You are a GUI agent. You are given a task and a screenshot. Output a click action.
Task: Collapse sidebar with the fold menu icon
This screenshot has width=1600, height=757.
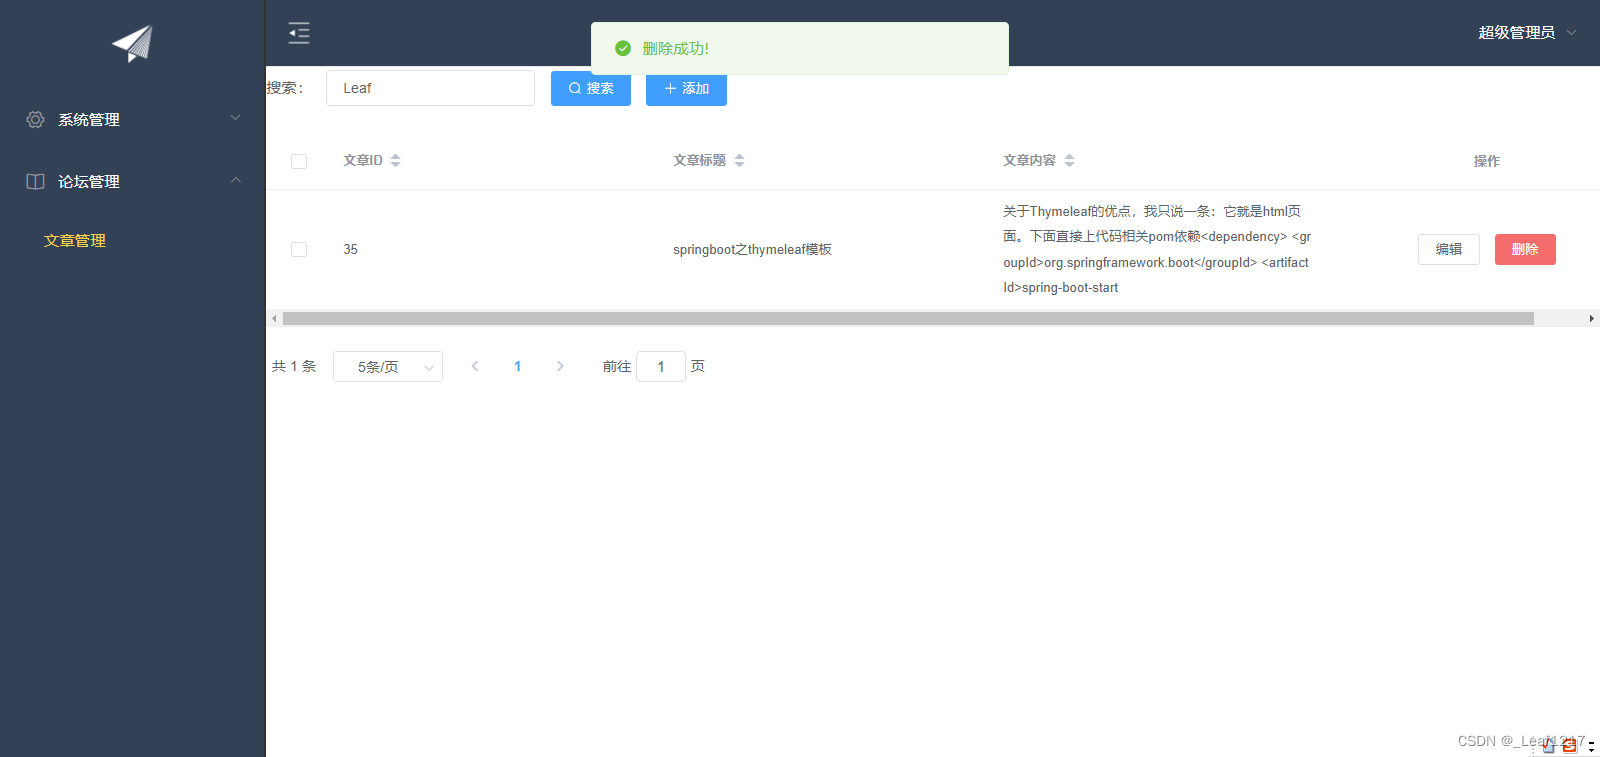299,33
